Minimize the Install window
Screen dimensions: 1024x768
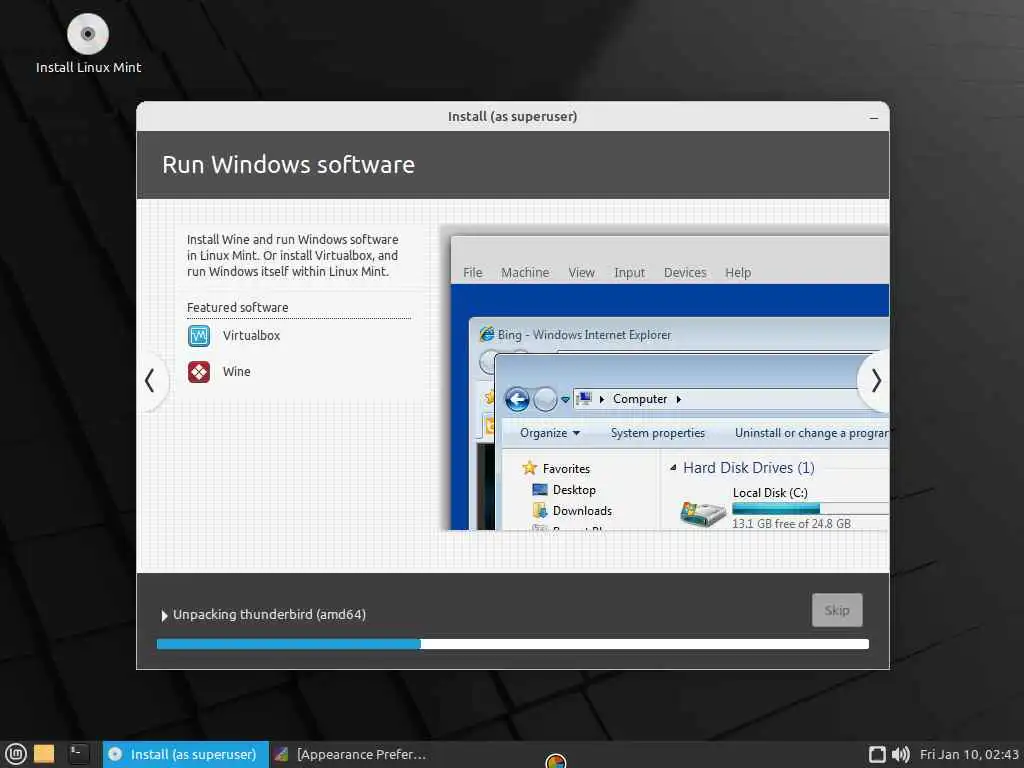pyautogui.click(x=874, y=118)
